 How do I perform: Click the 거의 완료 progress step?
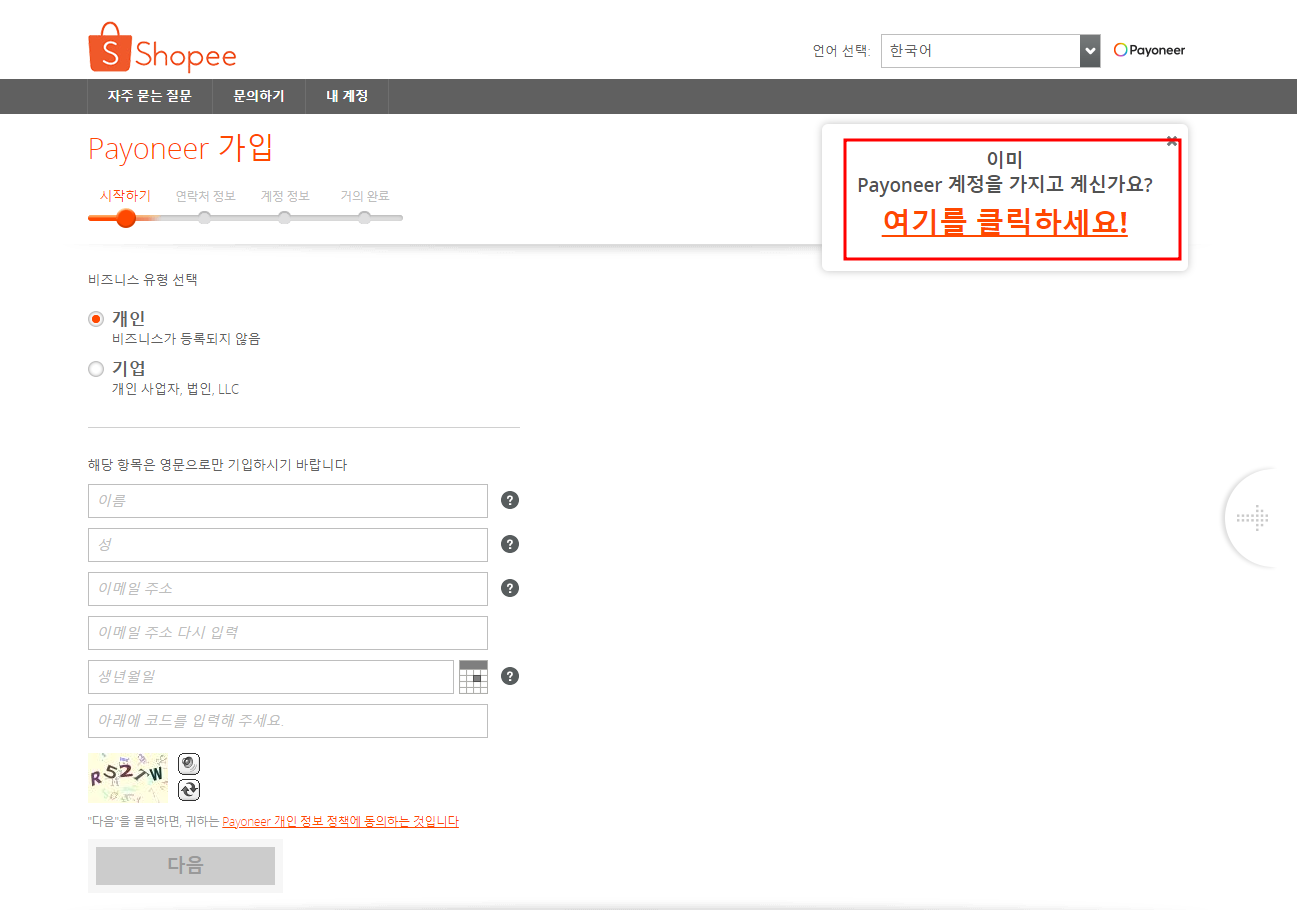click(365, 196)
